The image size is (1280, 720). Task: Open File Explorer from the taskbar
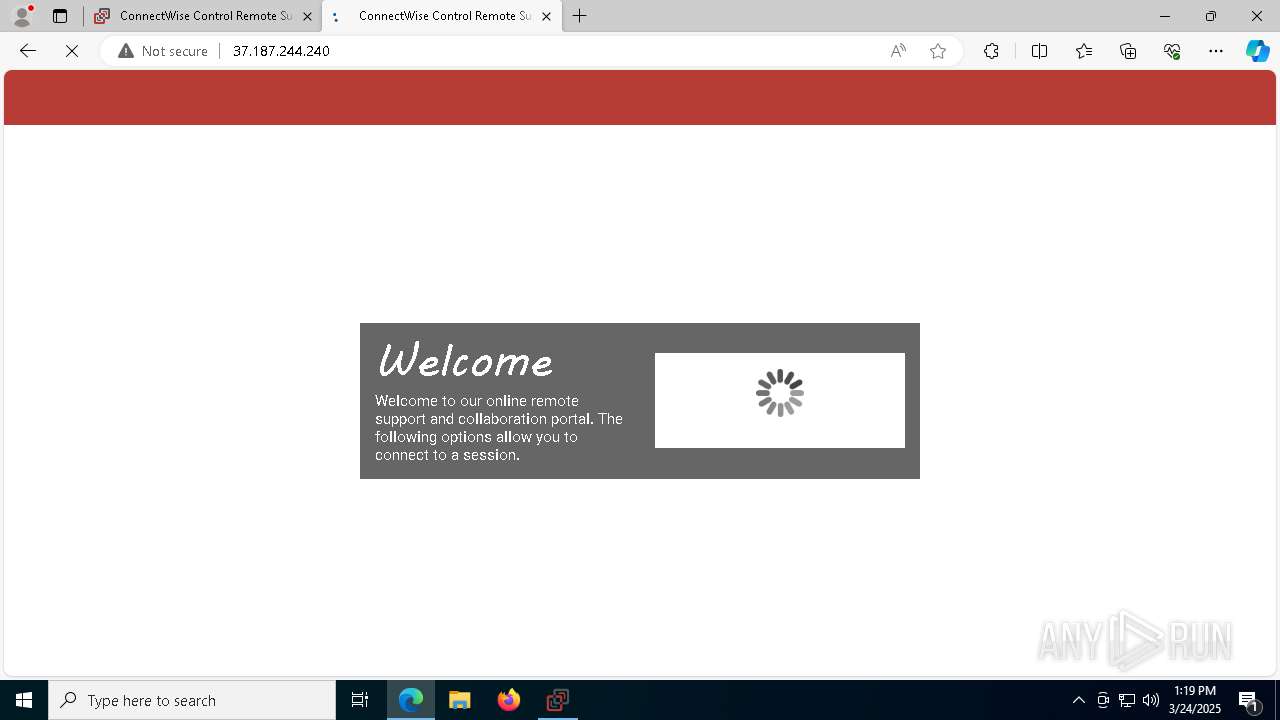pos(460,700)
